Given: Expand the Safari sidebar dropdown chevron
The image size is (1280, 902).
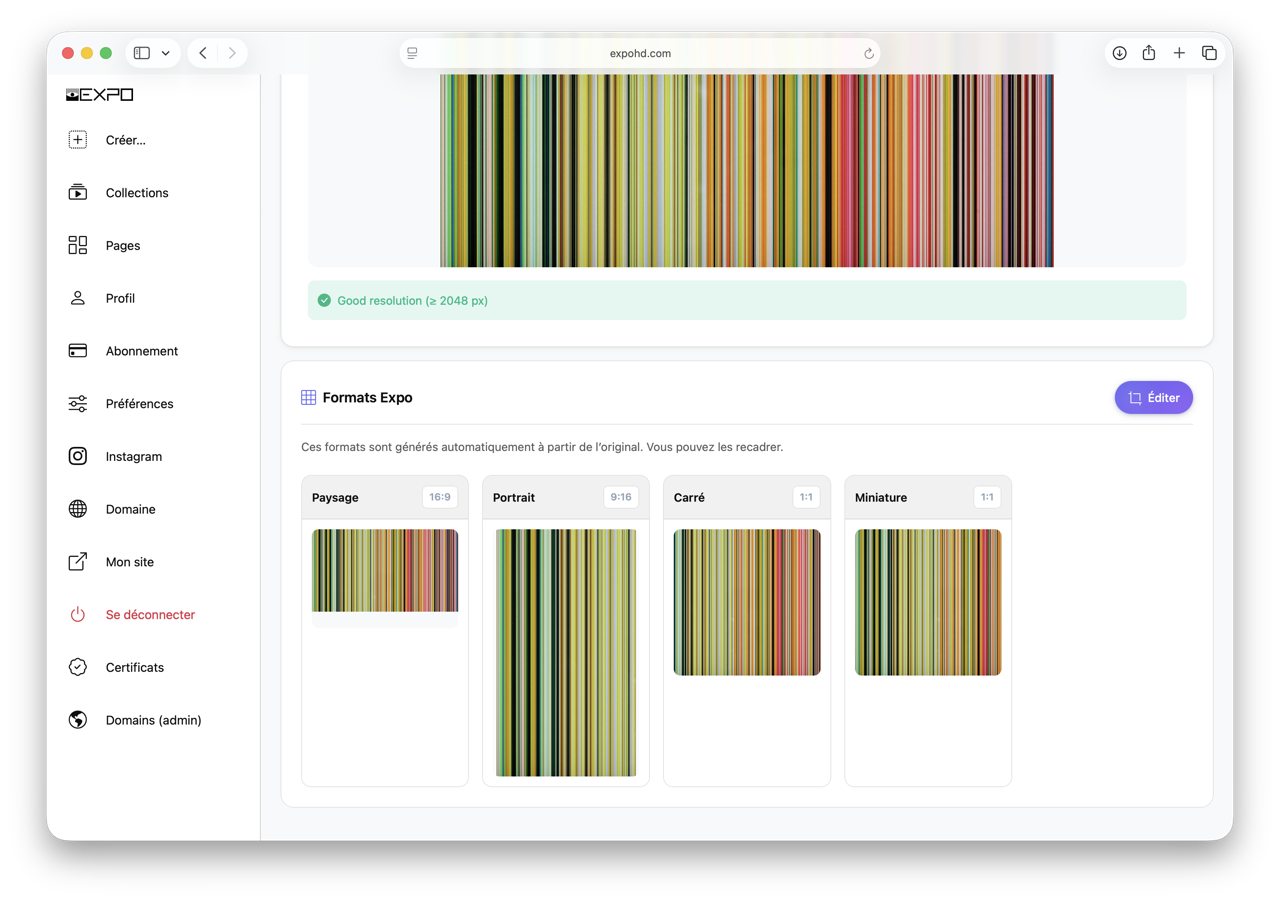Looking at the screenshot, I should pyautogui.click(x=166, y=53).
